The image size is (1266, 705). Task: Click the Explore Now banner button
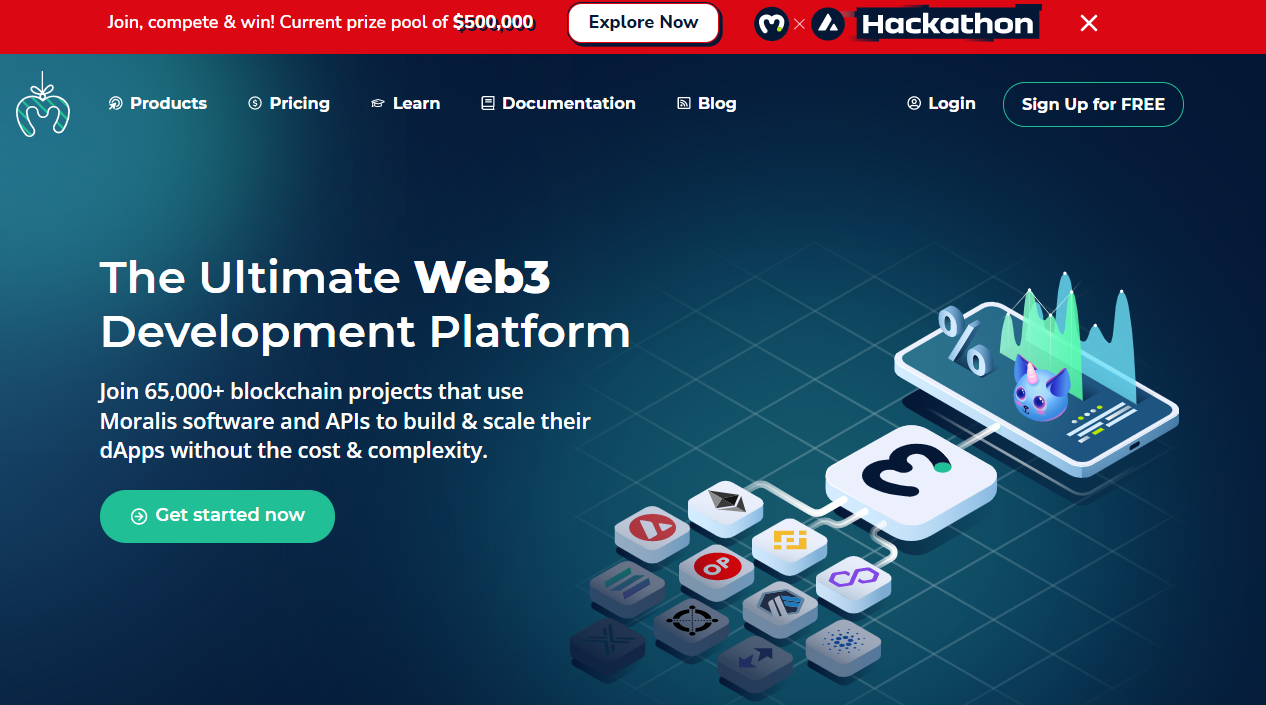pos(643,23)
